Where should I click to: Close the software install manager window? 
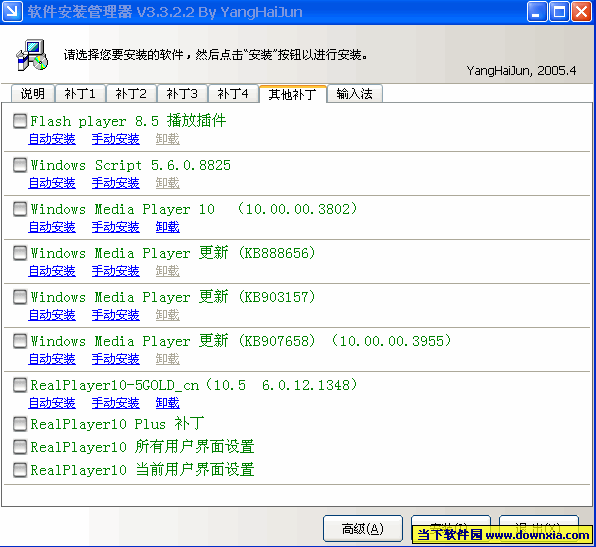tap(582, 12)
